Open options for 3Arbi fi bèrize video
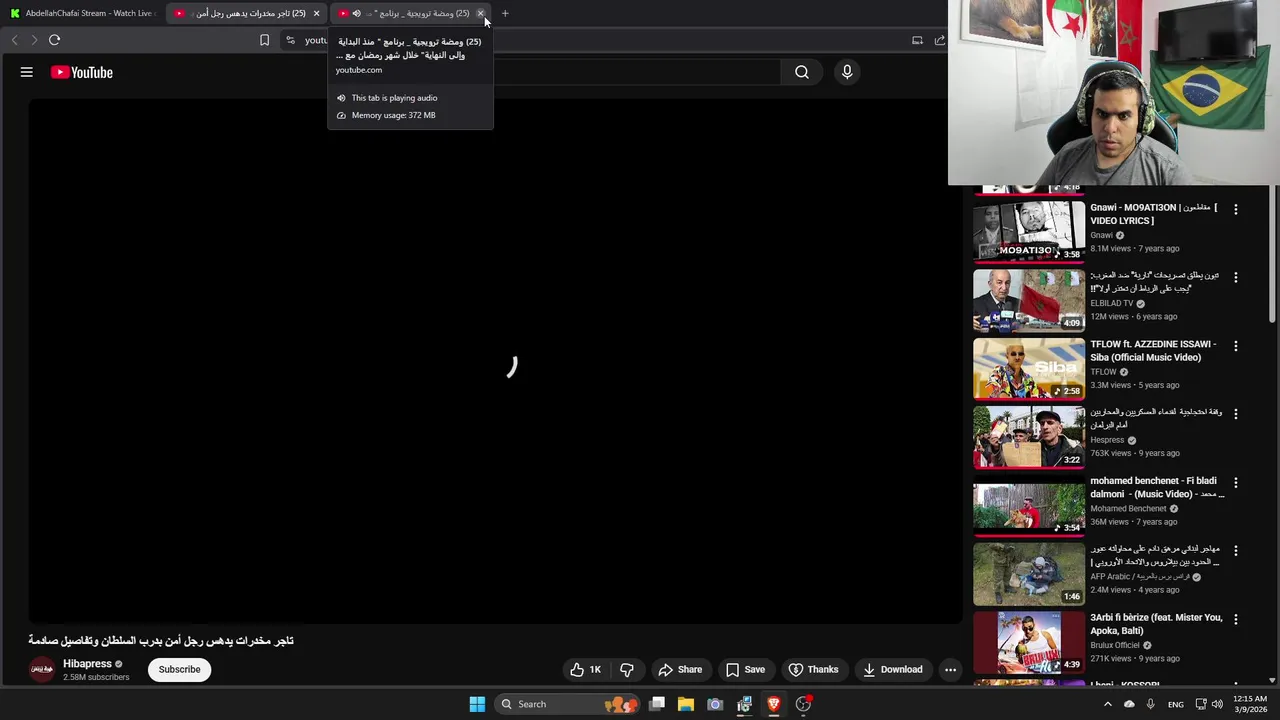This screenshot has height=720, width=1280. [x=1236, y=620]
